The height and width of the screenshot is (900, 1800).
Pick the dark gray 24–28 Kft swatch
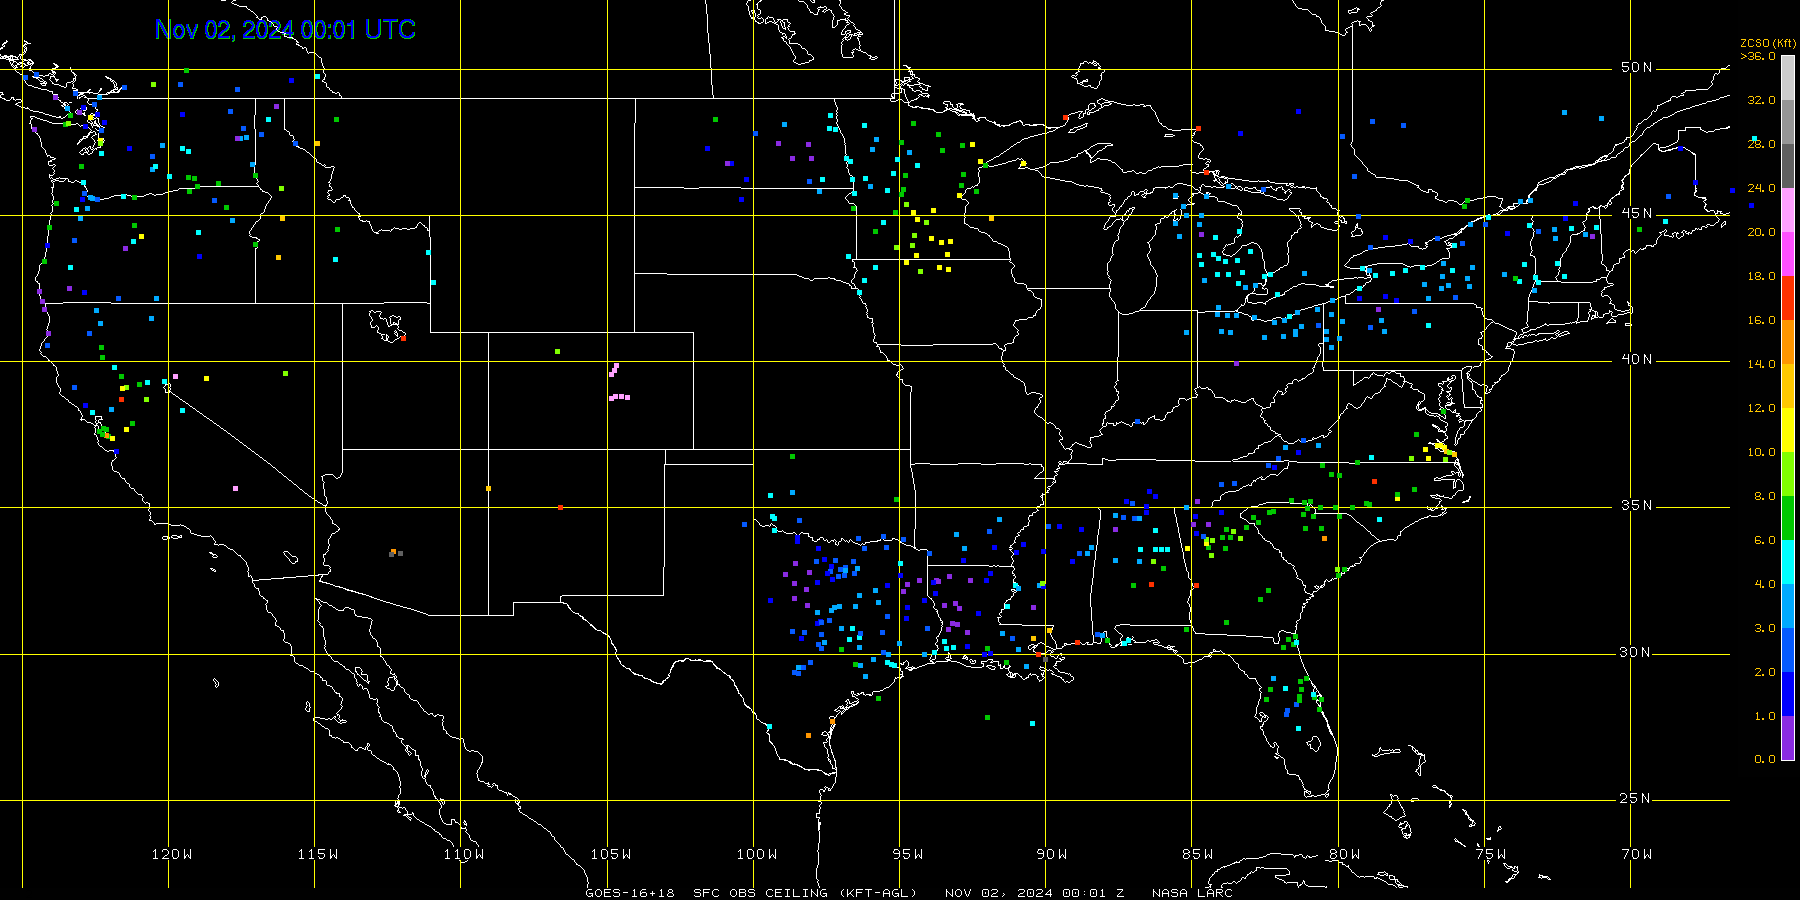1788,166
